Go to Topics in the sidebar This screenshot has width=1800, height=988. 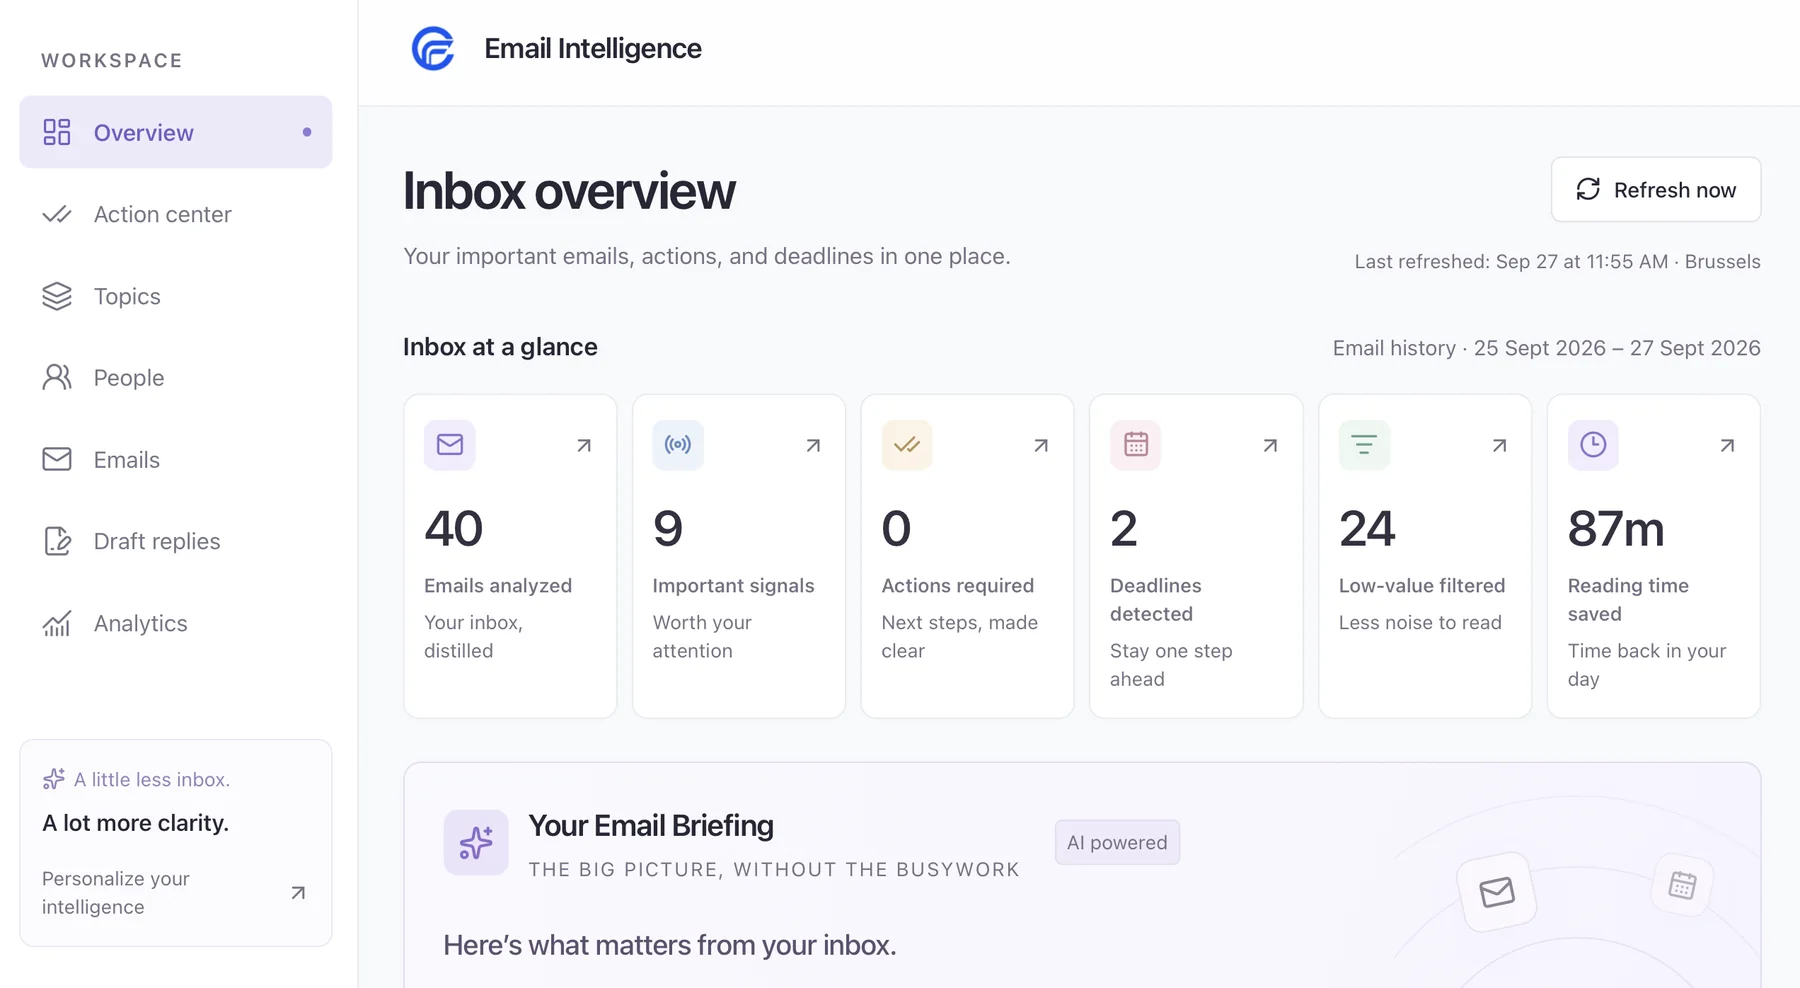[x=176, y=296]
